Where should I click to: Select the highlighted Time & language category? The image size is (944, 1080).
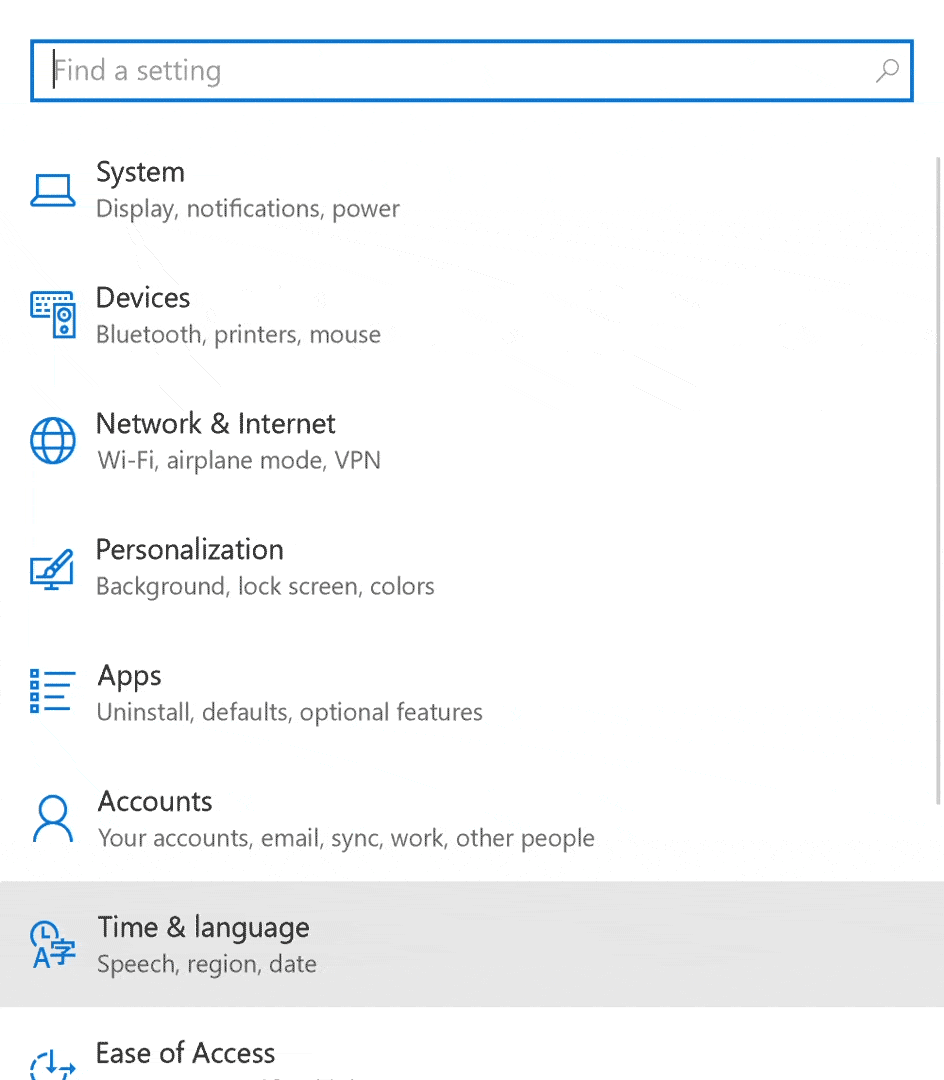click(x=203, y=927)
